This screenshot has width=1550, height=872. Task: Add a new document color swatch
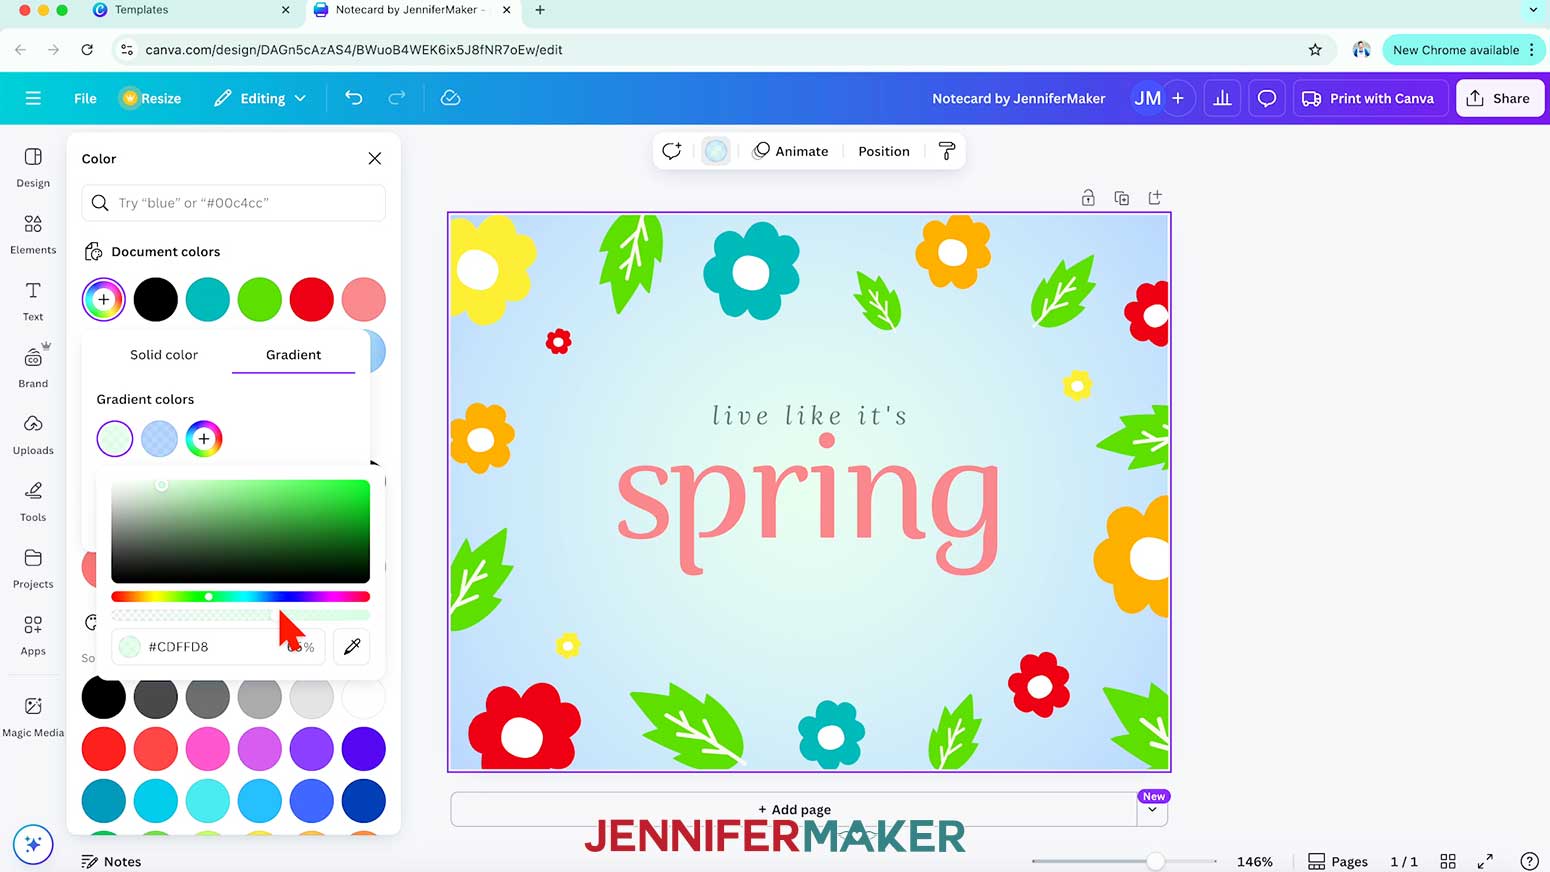[103, 299]
